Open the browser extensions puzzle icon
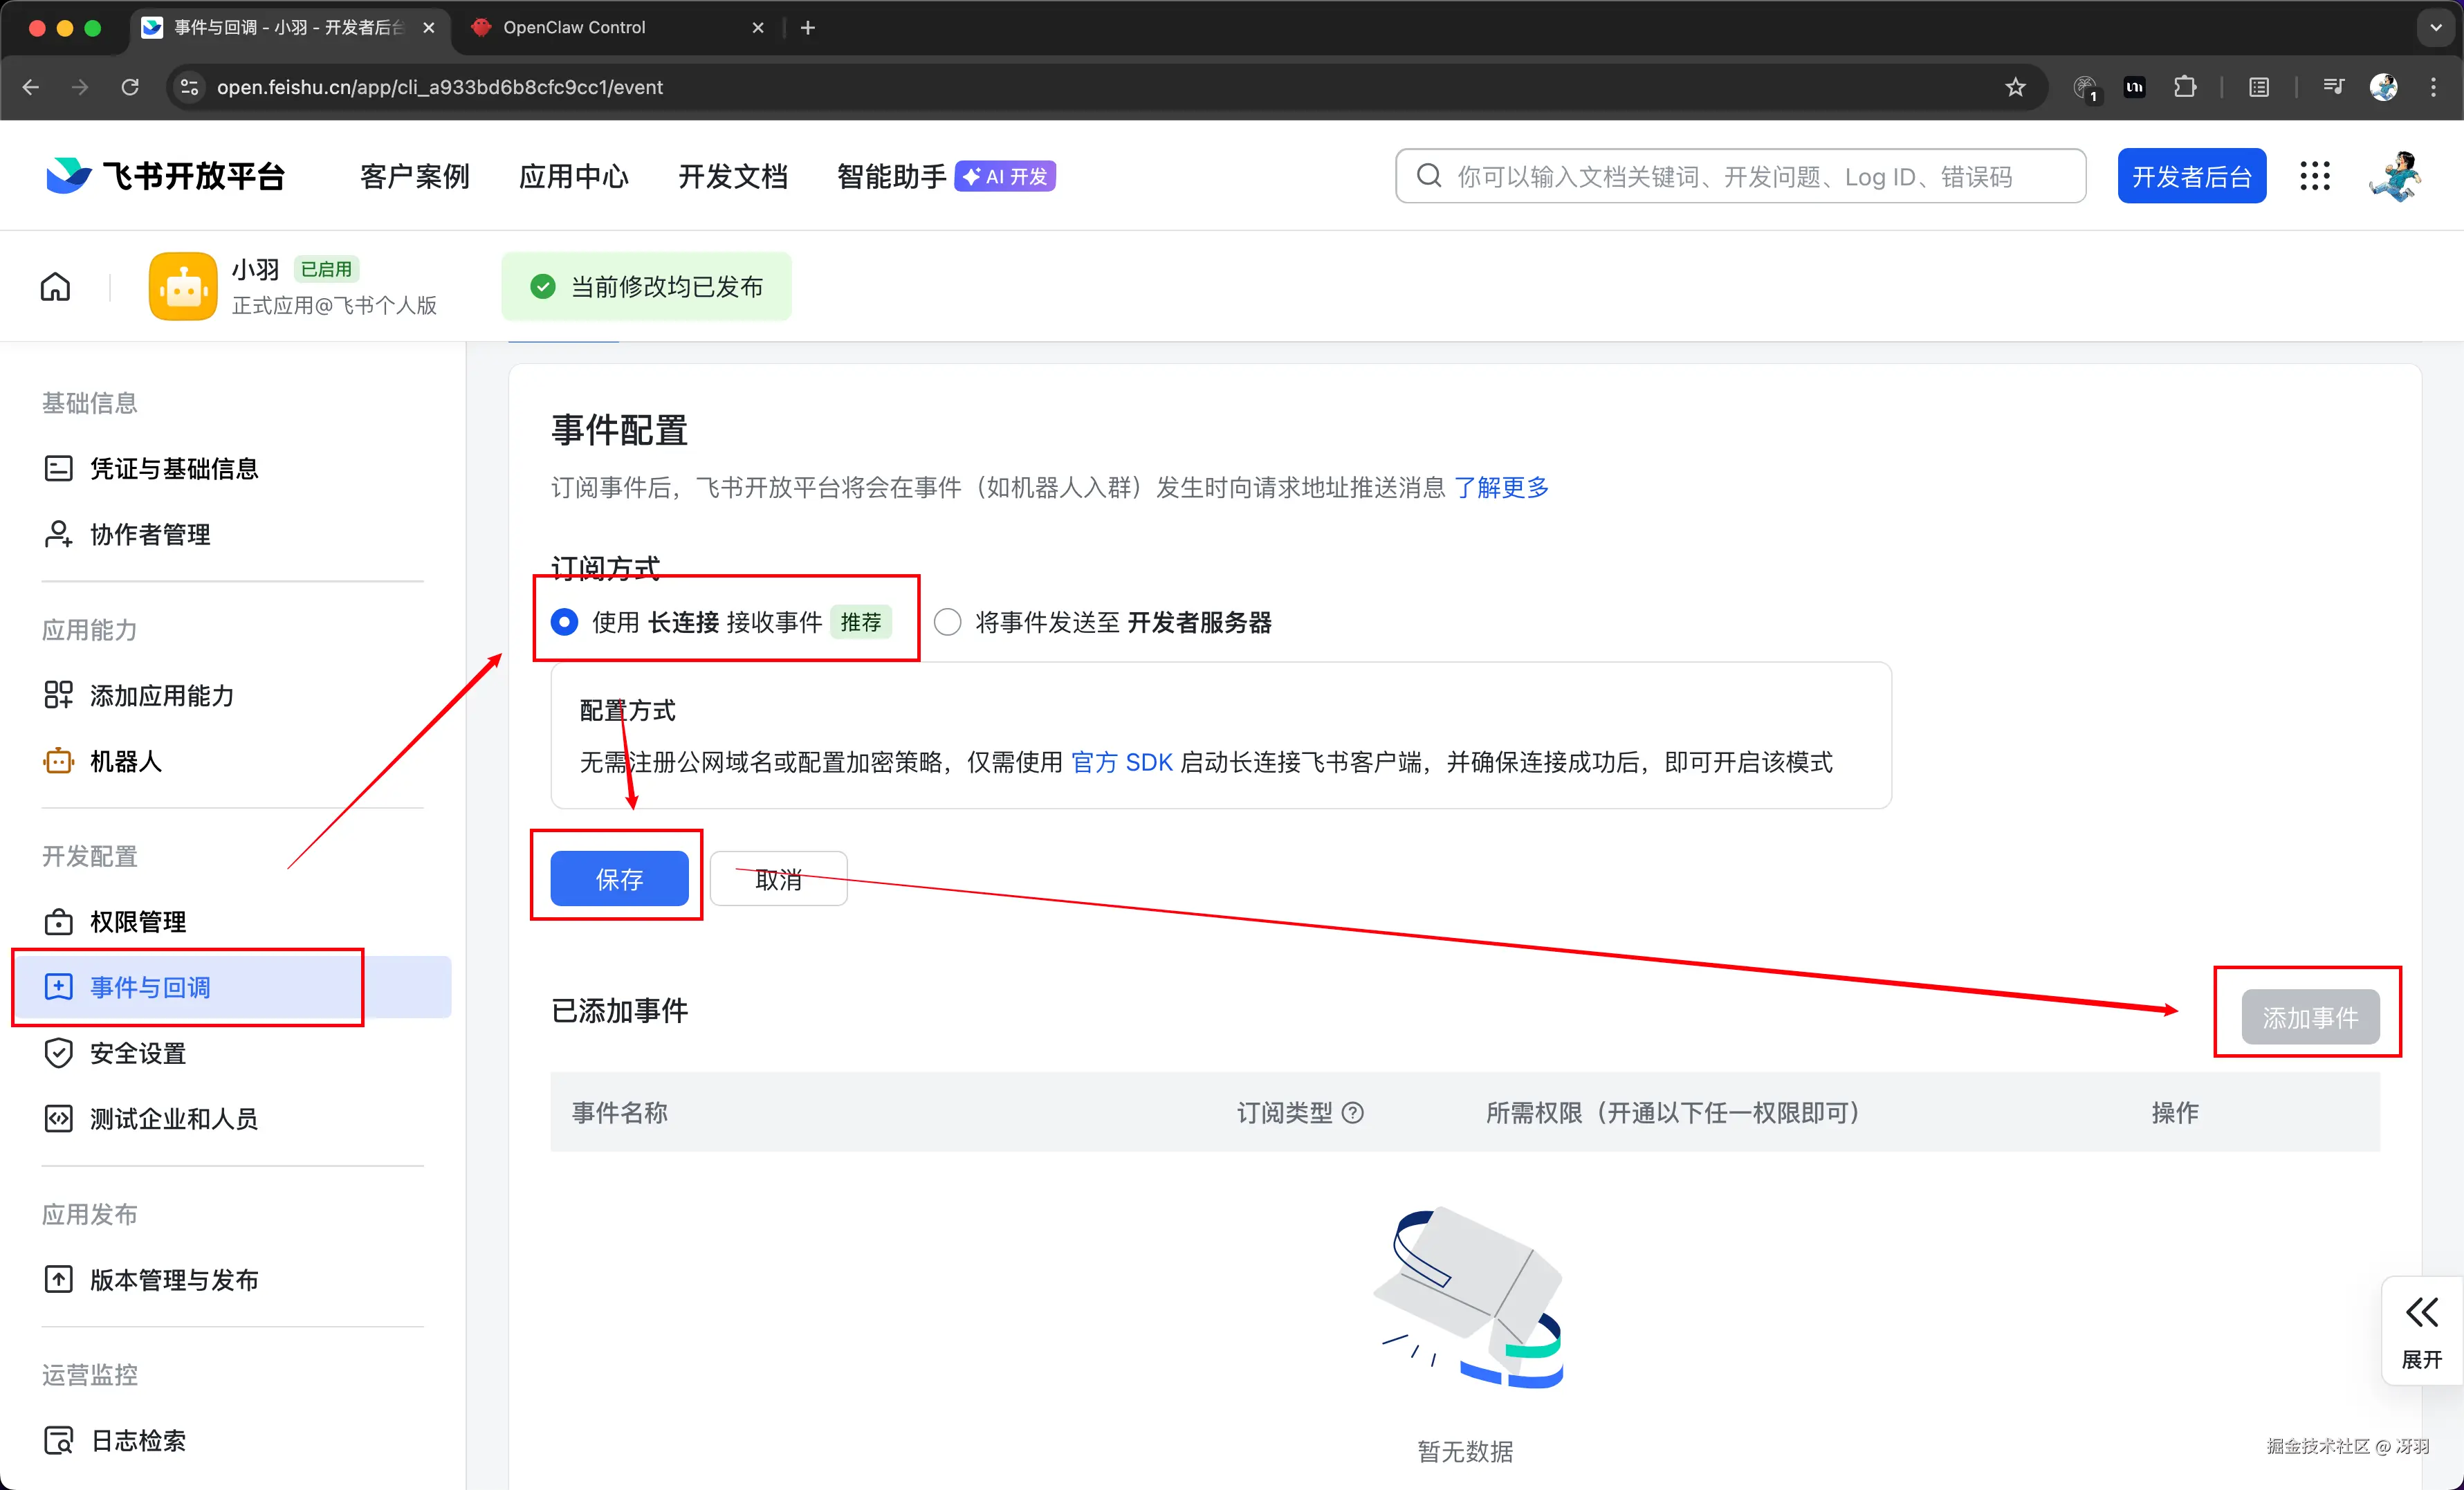 (2185, 87)
